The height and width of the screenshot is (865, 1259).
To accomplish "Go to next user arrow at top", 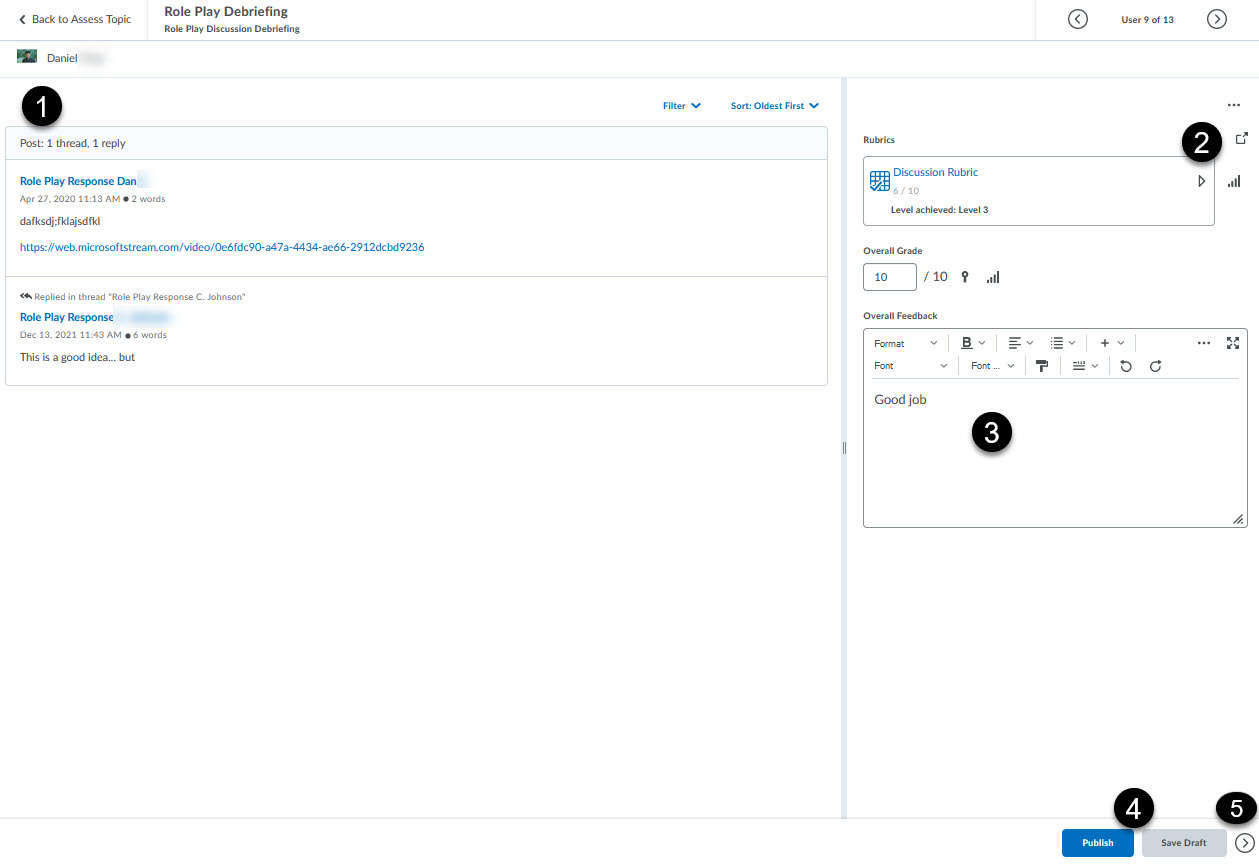I will 1216,19.
